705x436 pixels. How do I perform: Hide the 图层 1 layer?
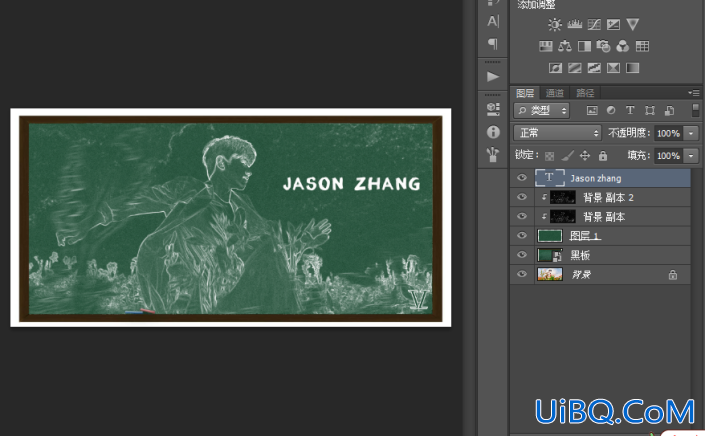click(x=522, y=236)
